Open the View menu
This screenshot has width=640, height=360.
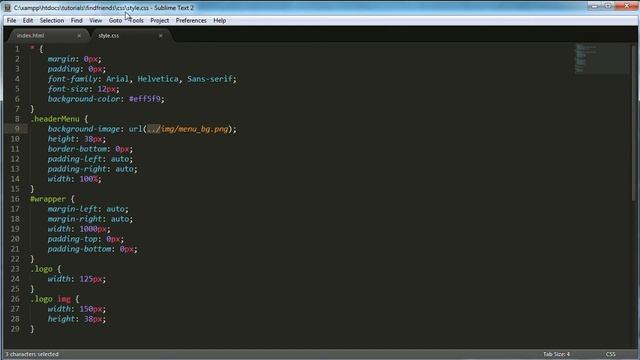(x=96, y=20)
